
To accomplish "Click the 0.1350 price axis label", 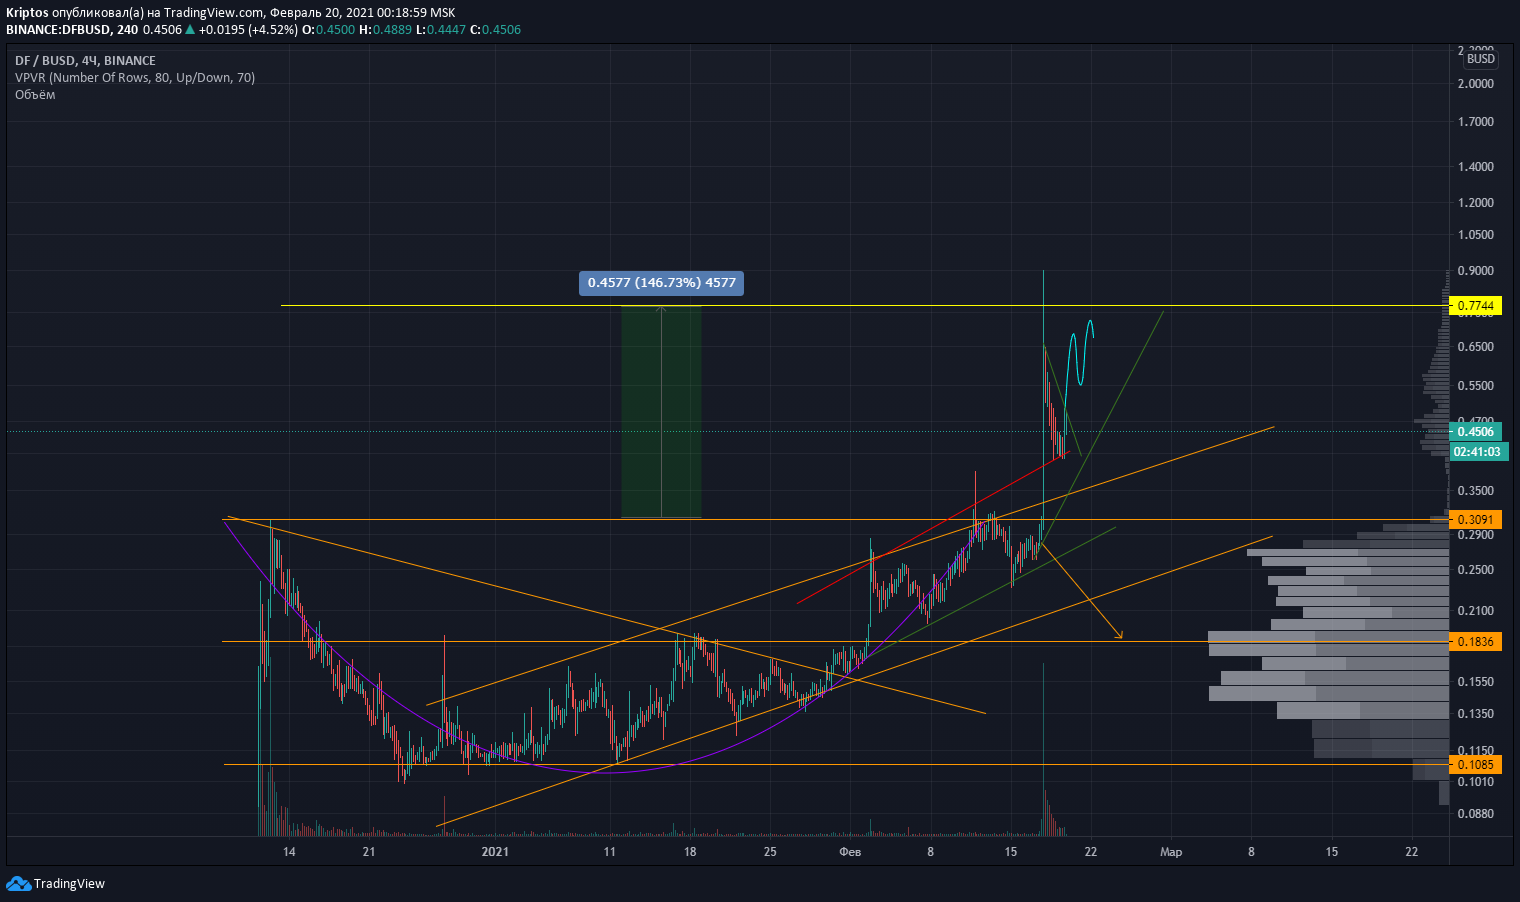I will [1476, 714].
